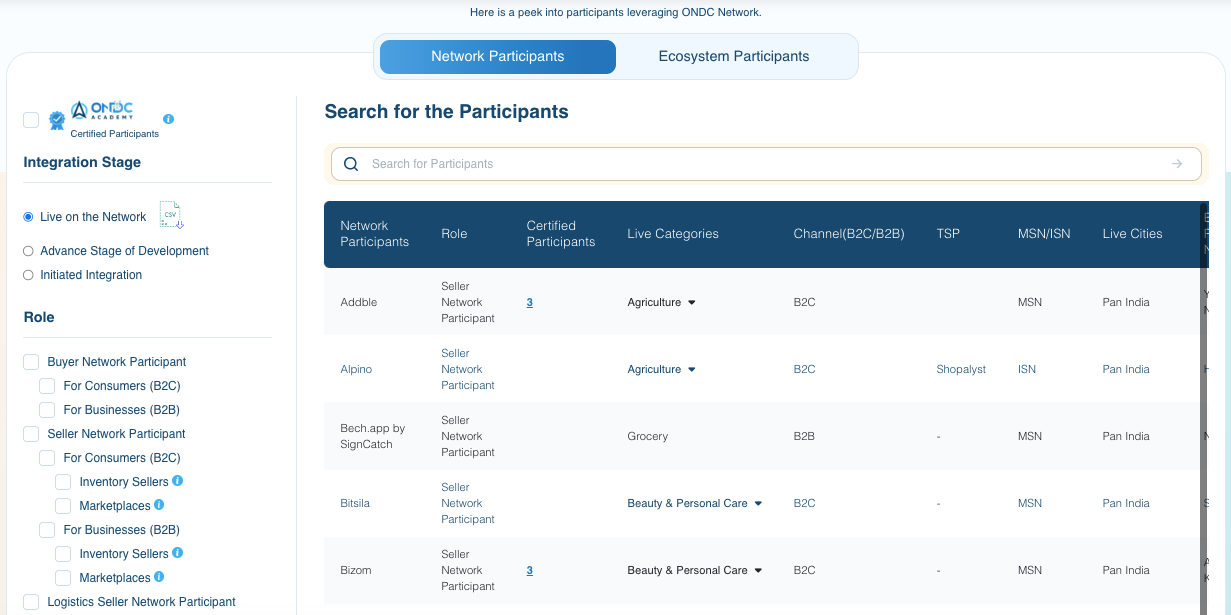1231x615 pixels.
Task: Check Inventory Sellers under seller For Consumers (B2C)
Action: (x=63, y=482)
